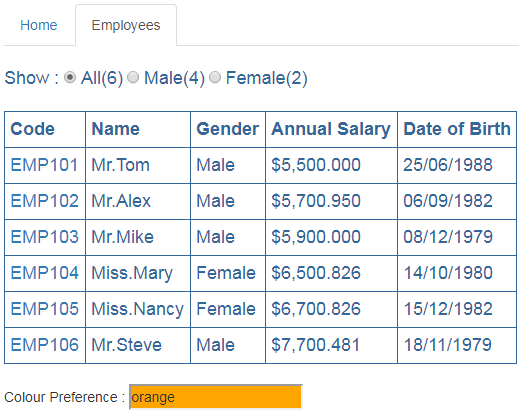Switch to the Employees tab
This screenshot has width=519, height=410.
click(126, 25)
